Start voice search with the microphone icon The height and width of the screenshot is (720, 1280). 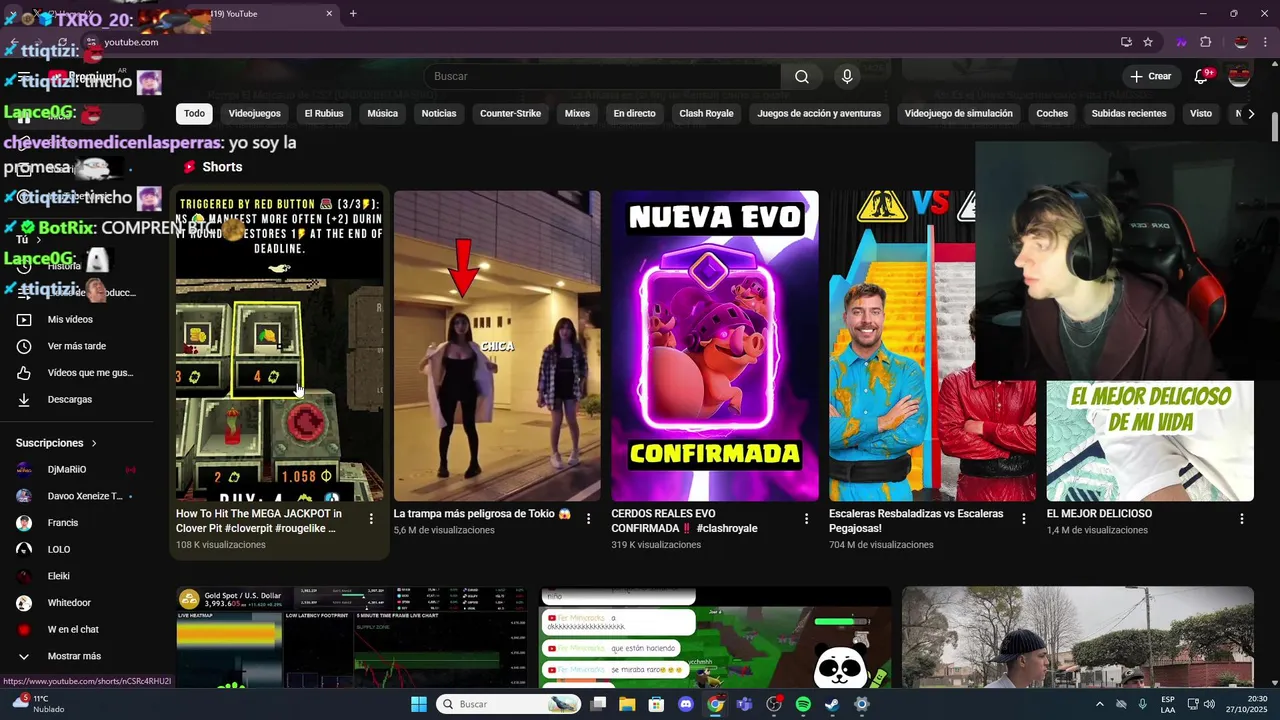847,77
